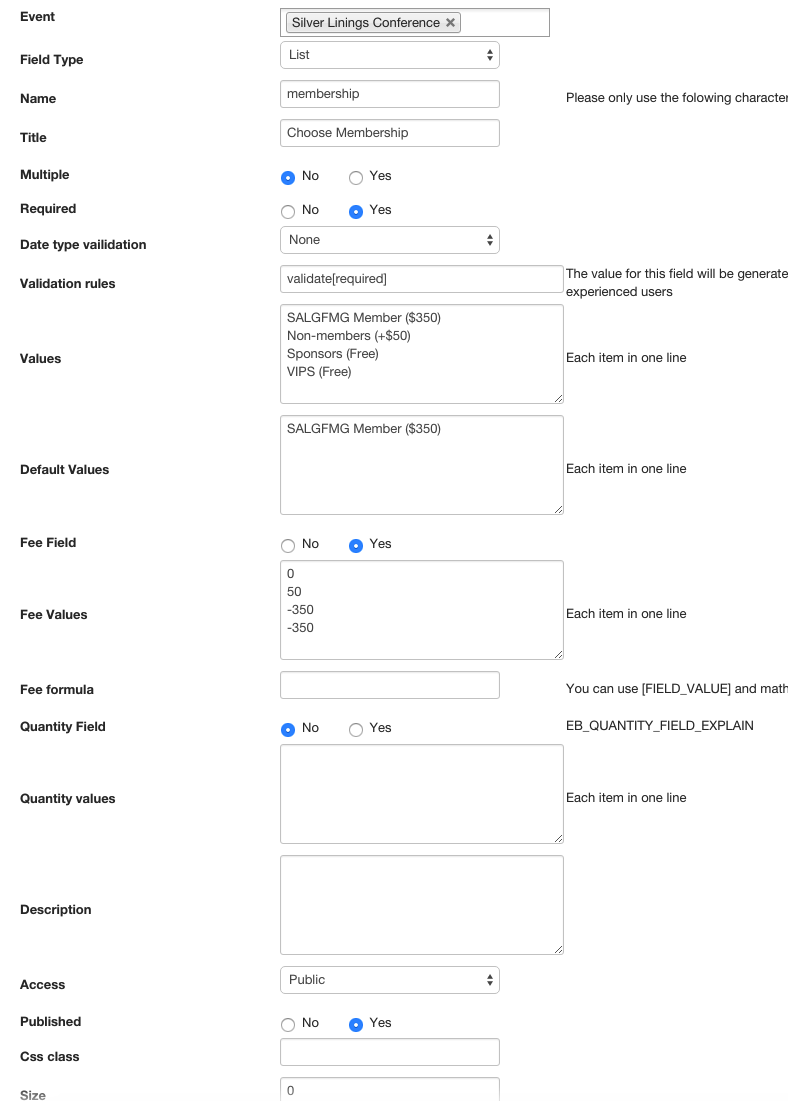Image resolution: width=788 pixels, height=1101 pixels.
Task: Click inside the Description text area
Action: pyautogui.click(x=421, y=905)
